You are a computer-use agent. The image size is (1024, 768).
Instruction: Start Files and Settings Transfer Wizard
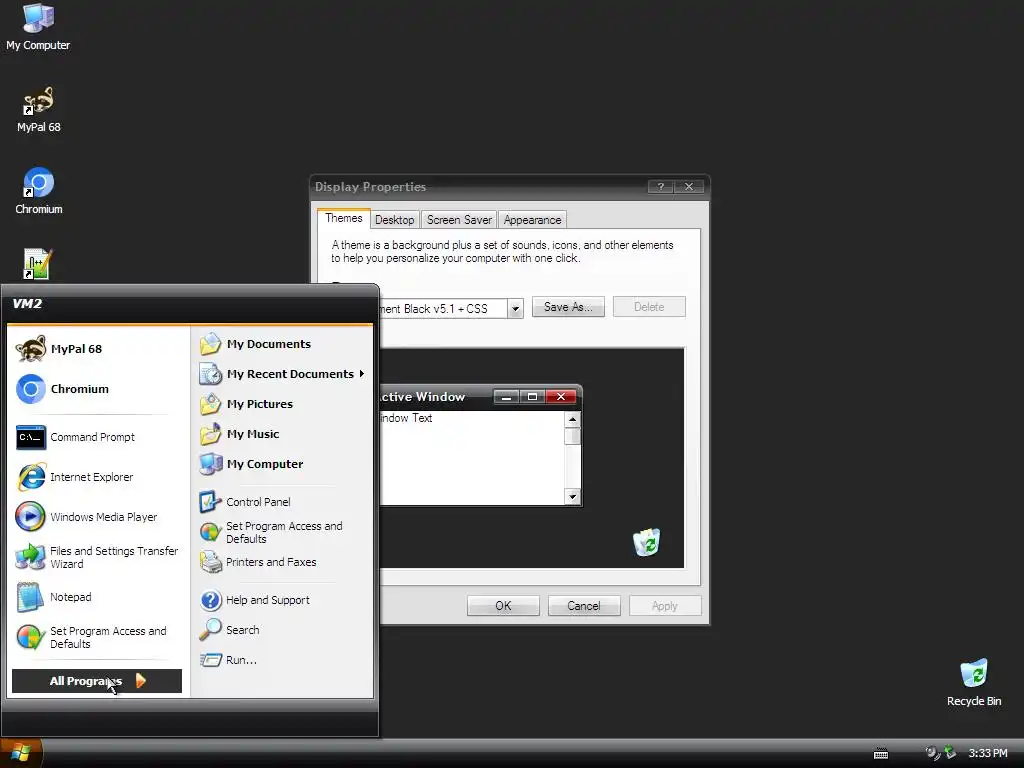click(98, 557)
